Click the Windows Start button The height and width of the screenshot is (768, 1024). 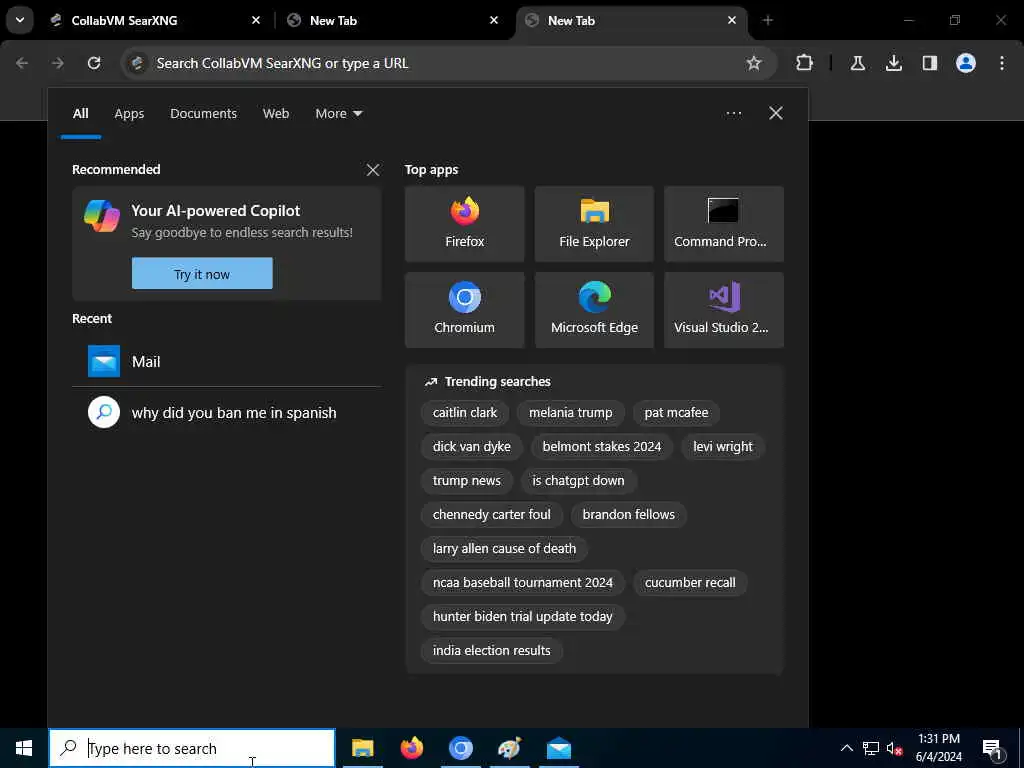24,748
